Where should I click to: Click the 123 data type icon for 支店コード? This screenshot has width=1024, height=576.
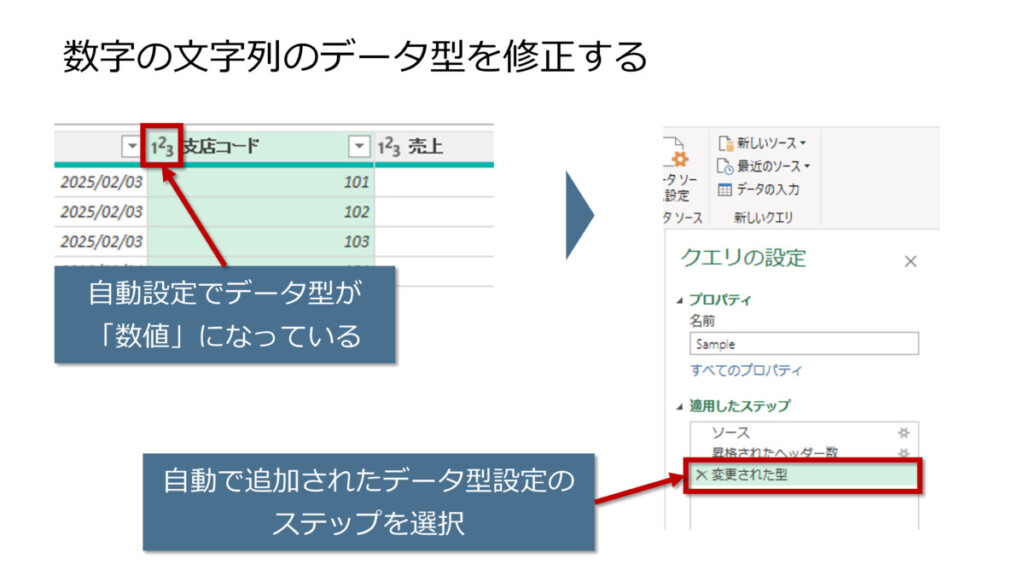point(162,147)
